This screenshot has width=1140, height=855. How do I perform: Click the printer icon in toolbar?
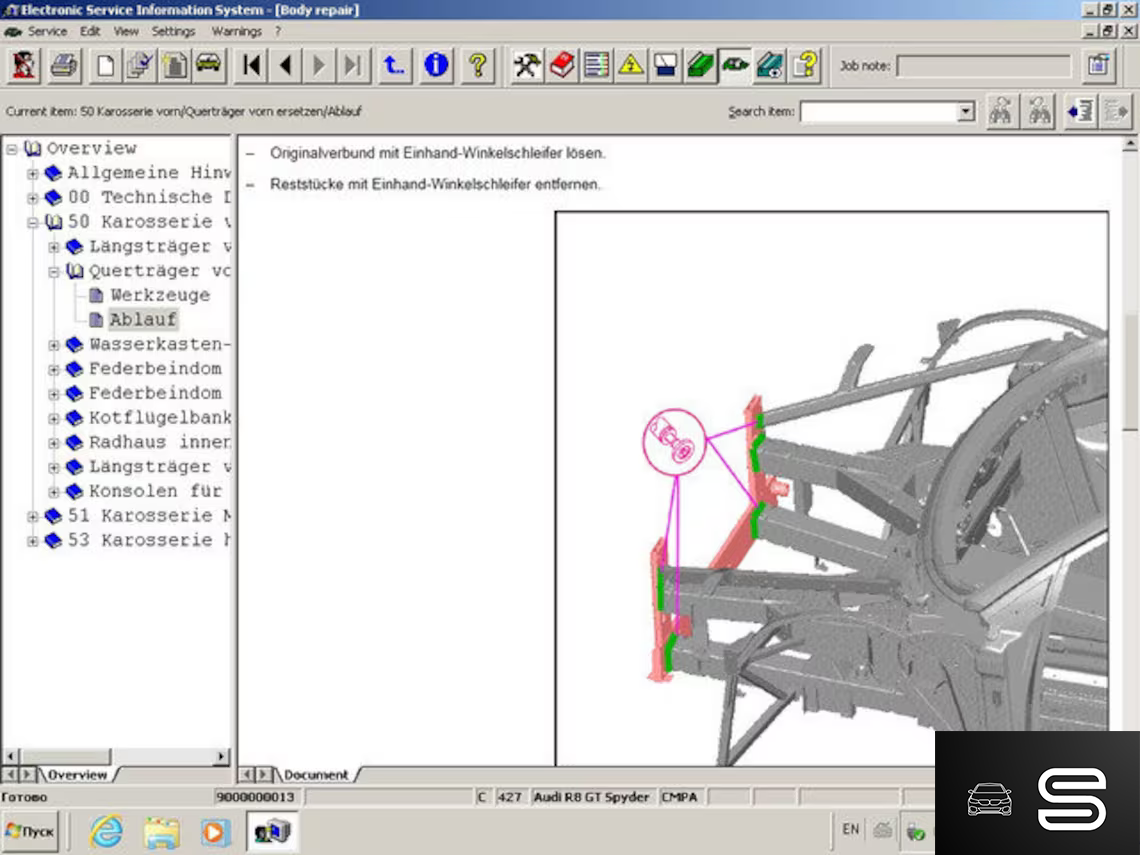click(64, 66)
